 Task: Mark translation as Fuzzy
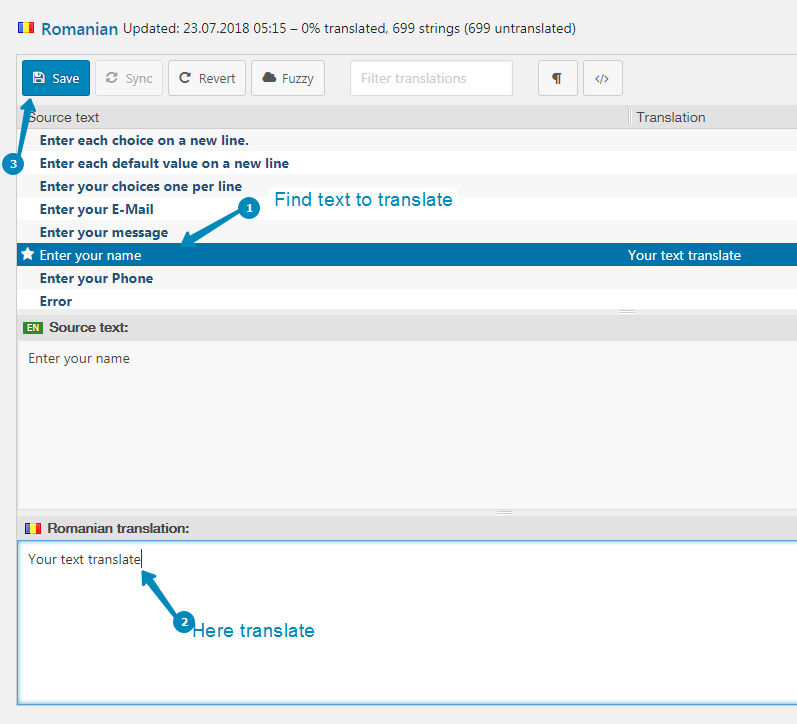288,78
